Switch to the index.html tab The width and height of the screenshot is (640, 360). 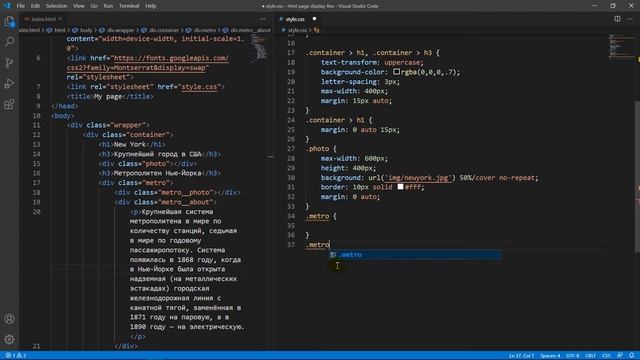click(43, 19)
